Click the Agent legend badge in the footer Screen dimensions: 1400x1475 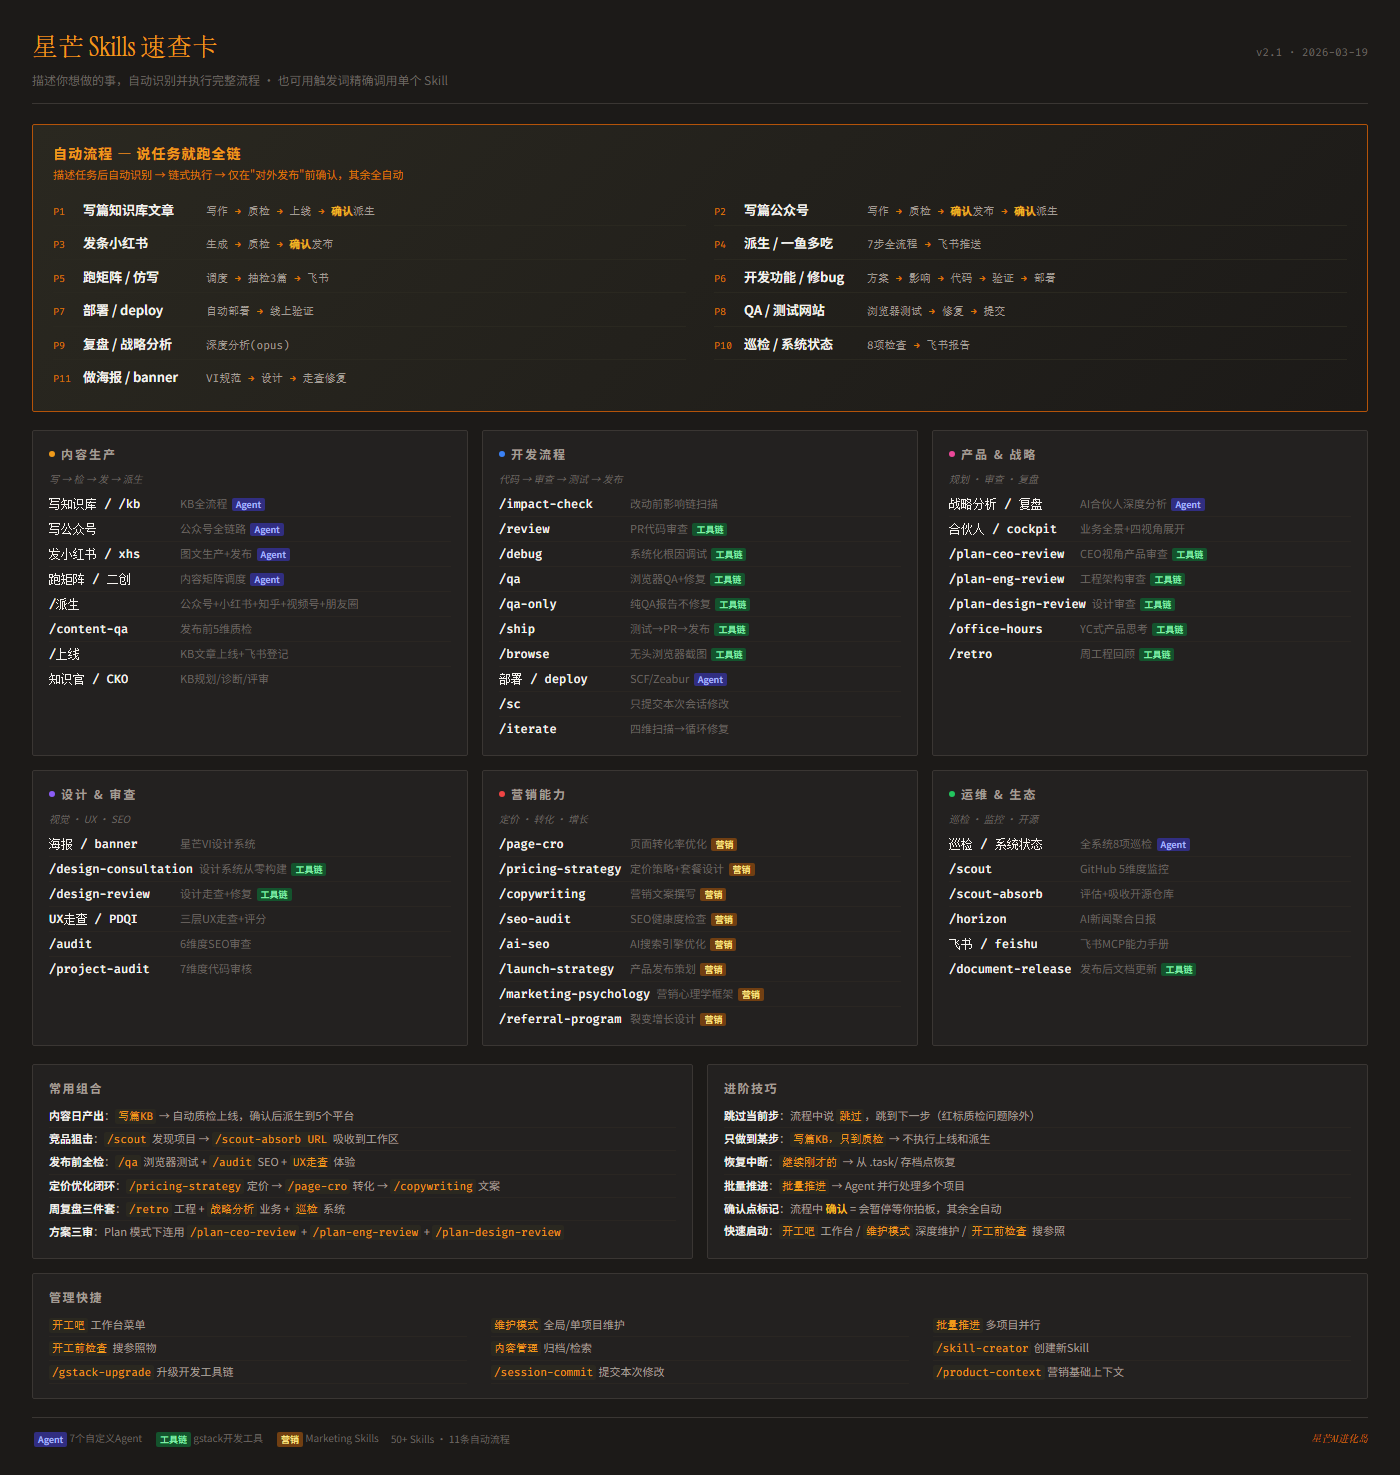[x=50, y=1439]
